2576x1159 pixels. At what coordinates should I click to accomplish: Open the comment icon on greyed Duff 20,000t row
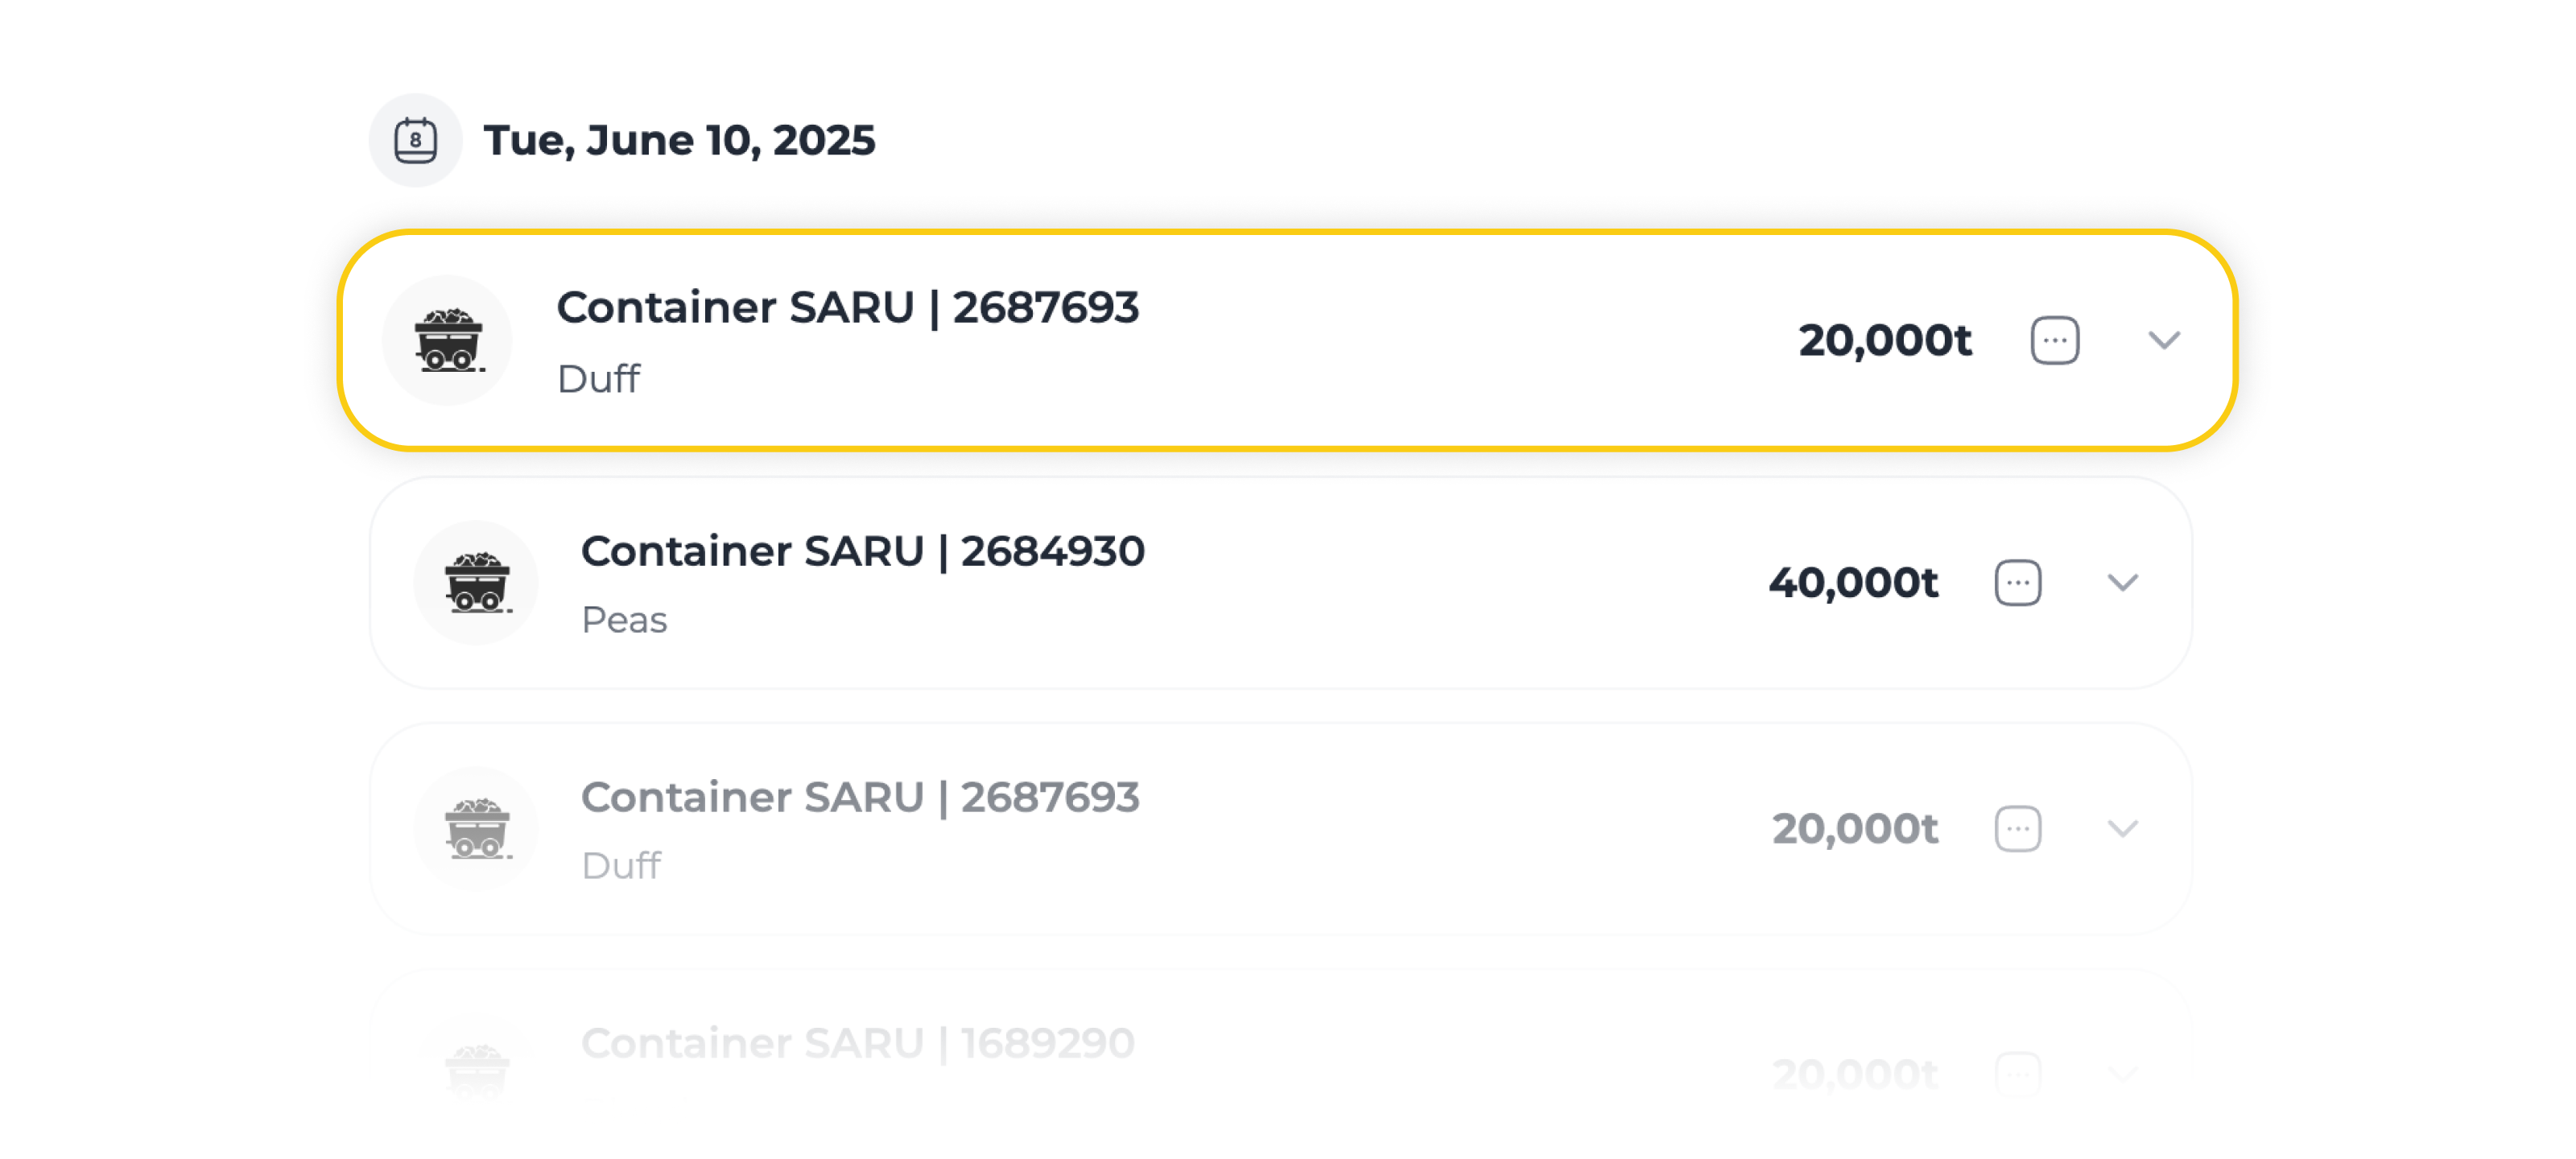click(x=2018, y=828)
